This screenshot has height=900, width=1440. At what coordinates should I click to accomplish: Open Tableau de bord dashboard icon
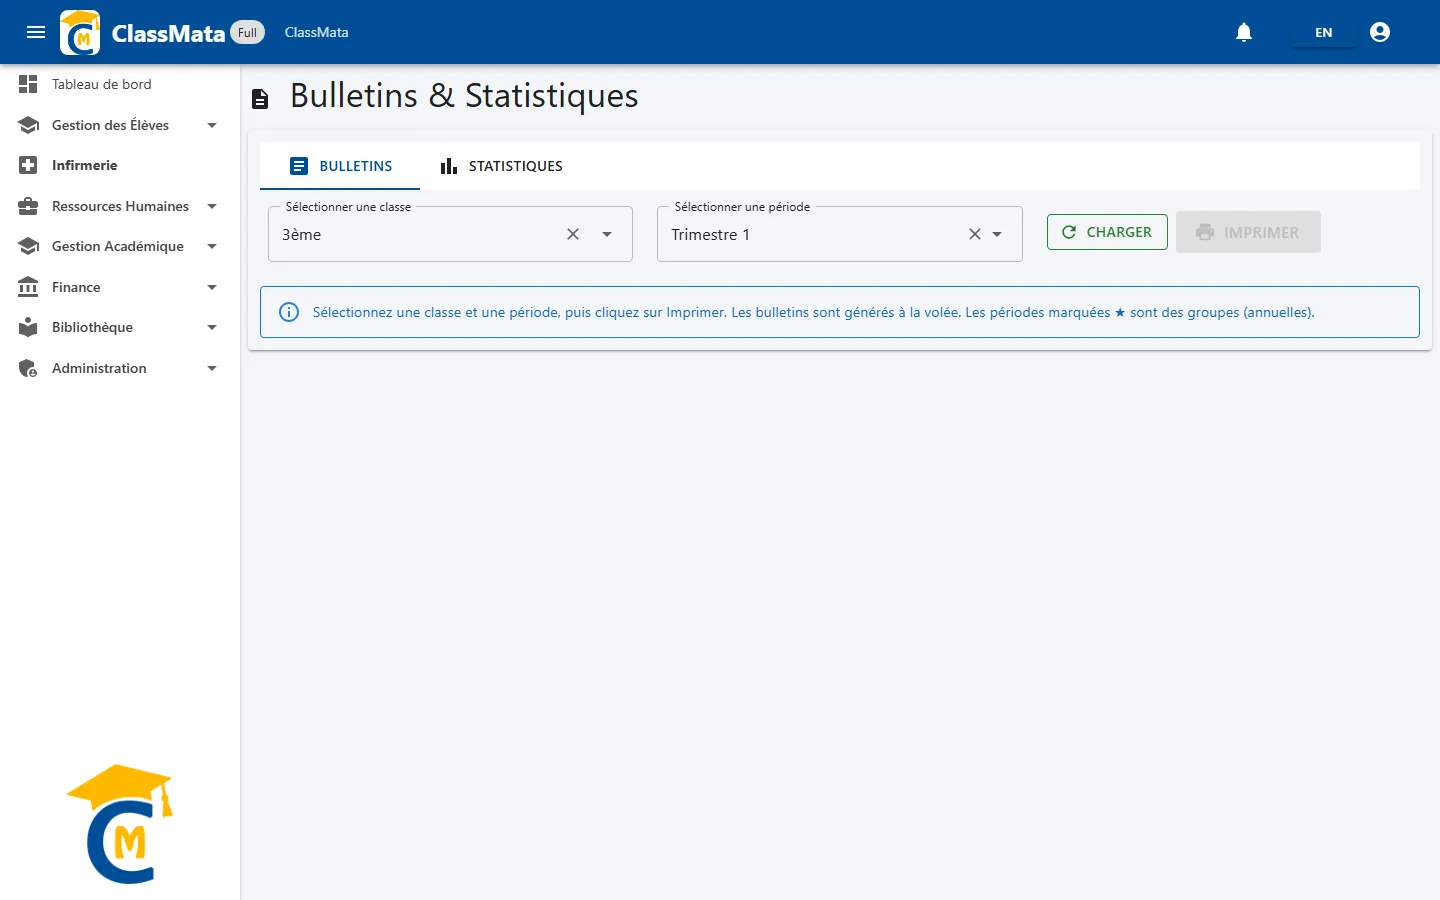click(28, 84)
